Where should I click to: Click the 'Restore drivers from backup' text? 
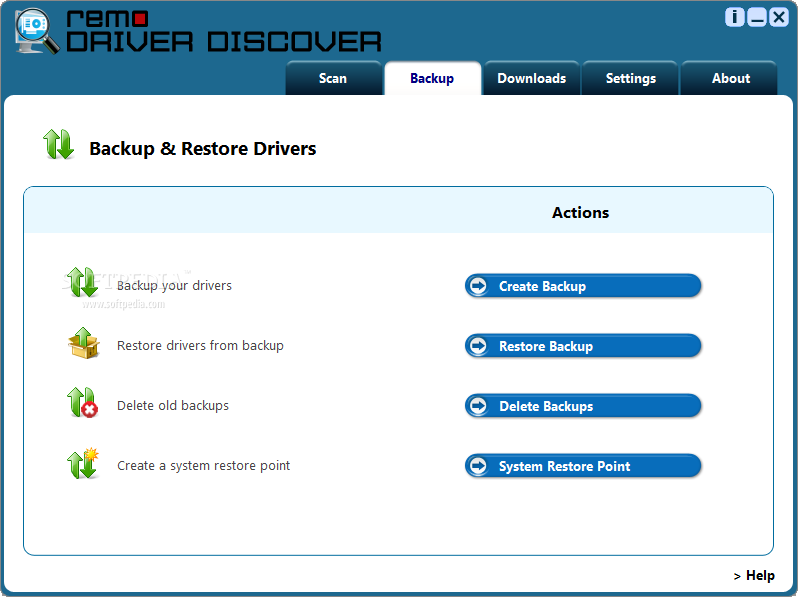click(200, 346)
